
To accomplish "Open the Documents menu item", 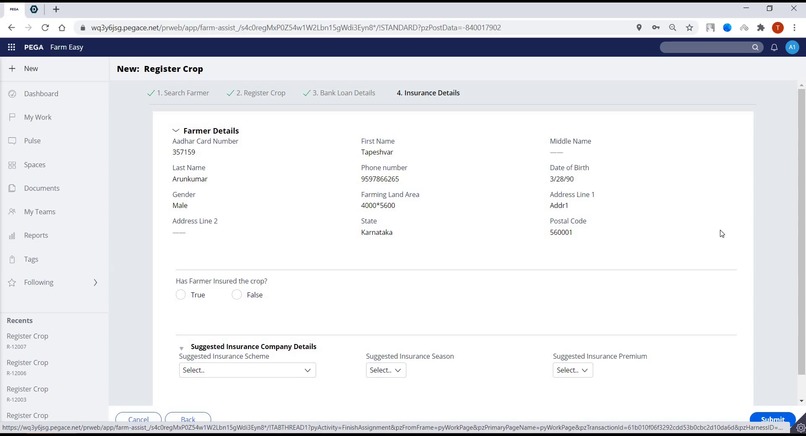I will pyautogui.click(x=42, y=188).
